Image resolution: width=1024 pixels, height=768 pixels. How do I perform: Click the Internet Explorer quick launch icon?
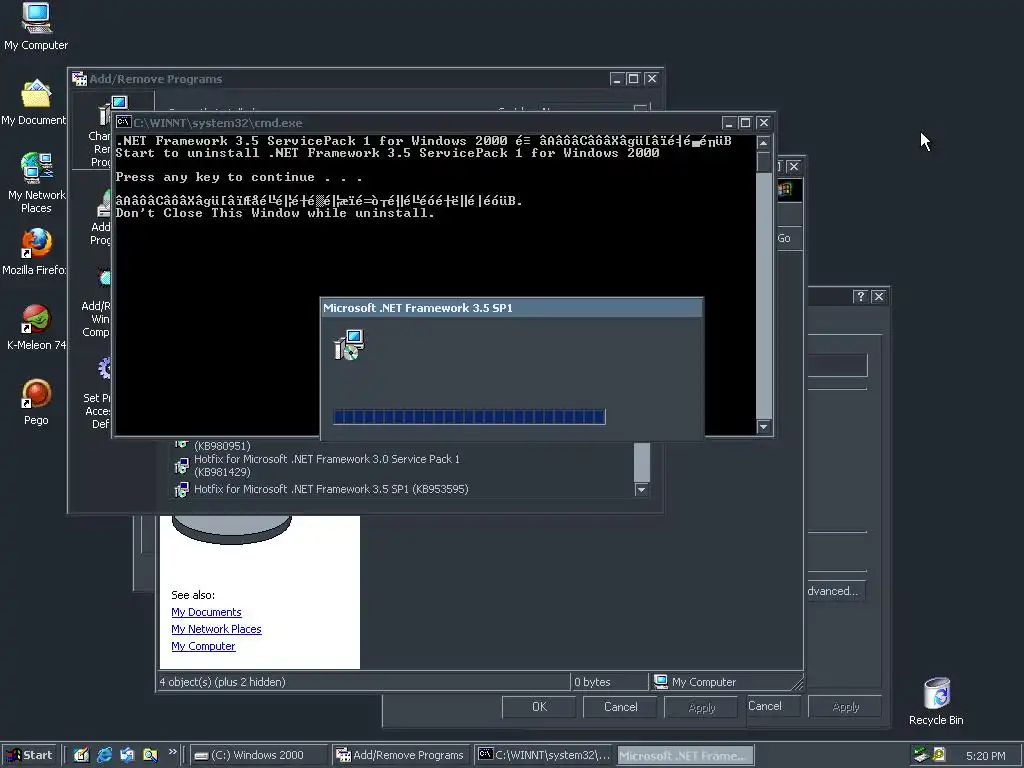pyautogui.click(x=104, y=755)
